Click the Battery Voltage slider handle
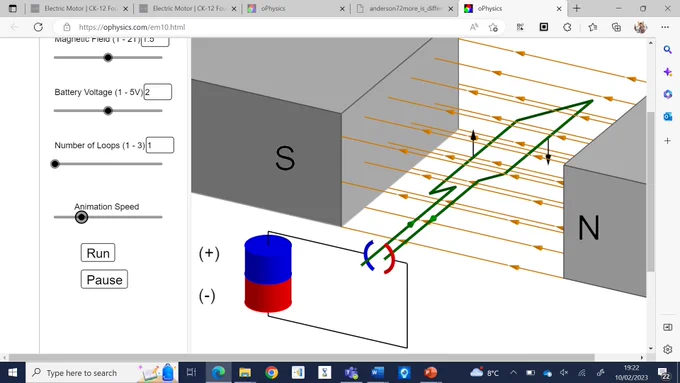 (x=108, y=111)
